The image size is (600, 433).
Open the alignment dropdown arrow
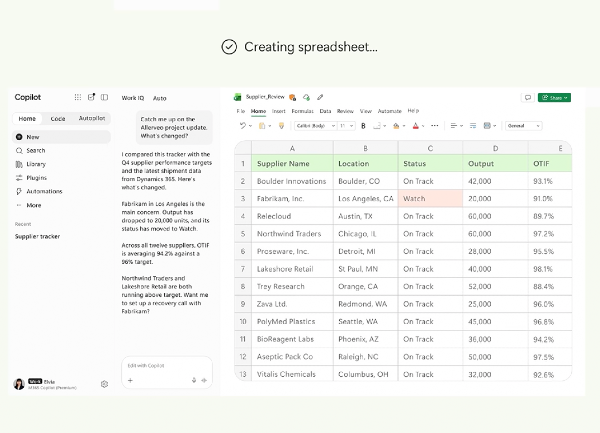point(461,126)
